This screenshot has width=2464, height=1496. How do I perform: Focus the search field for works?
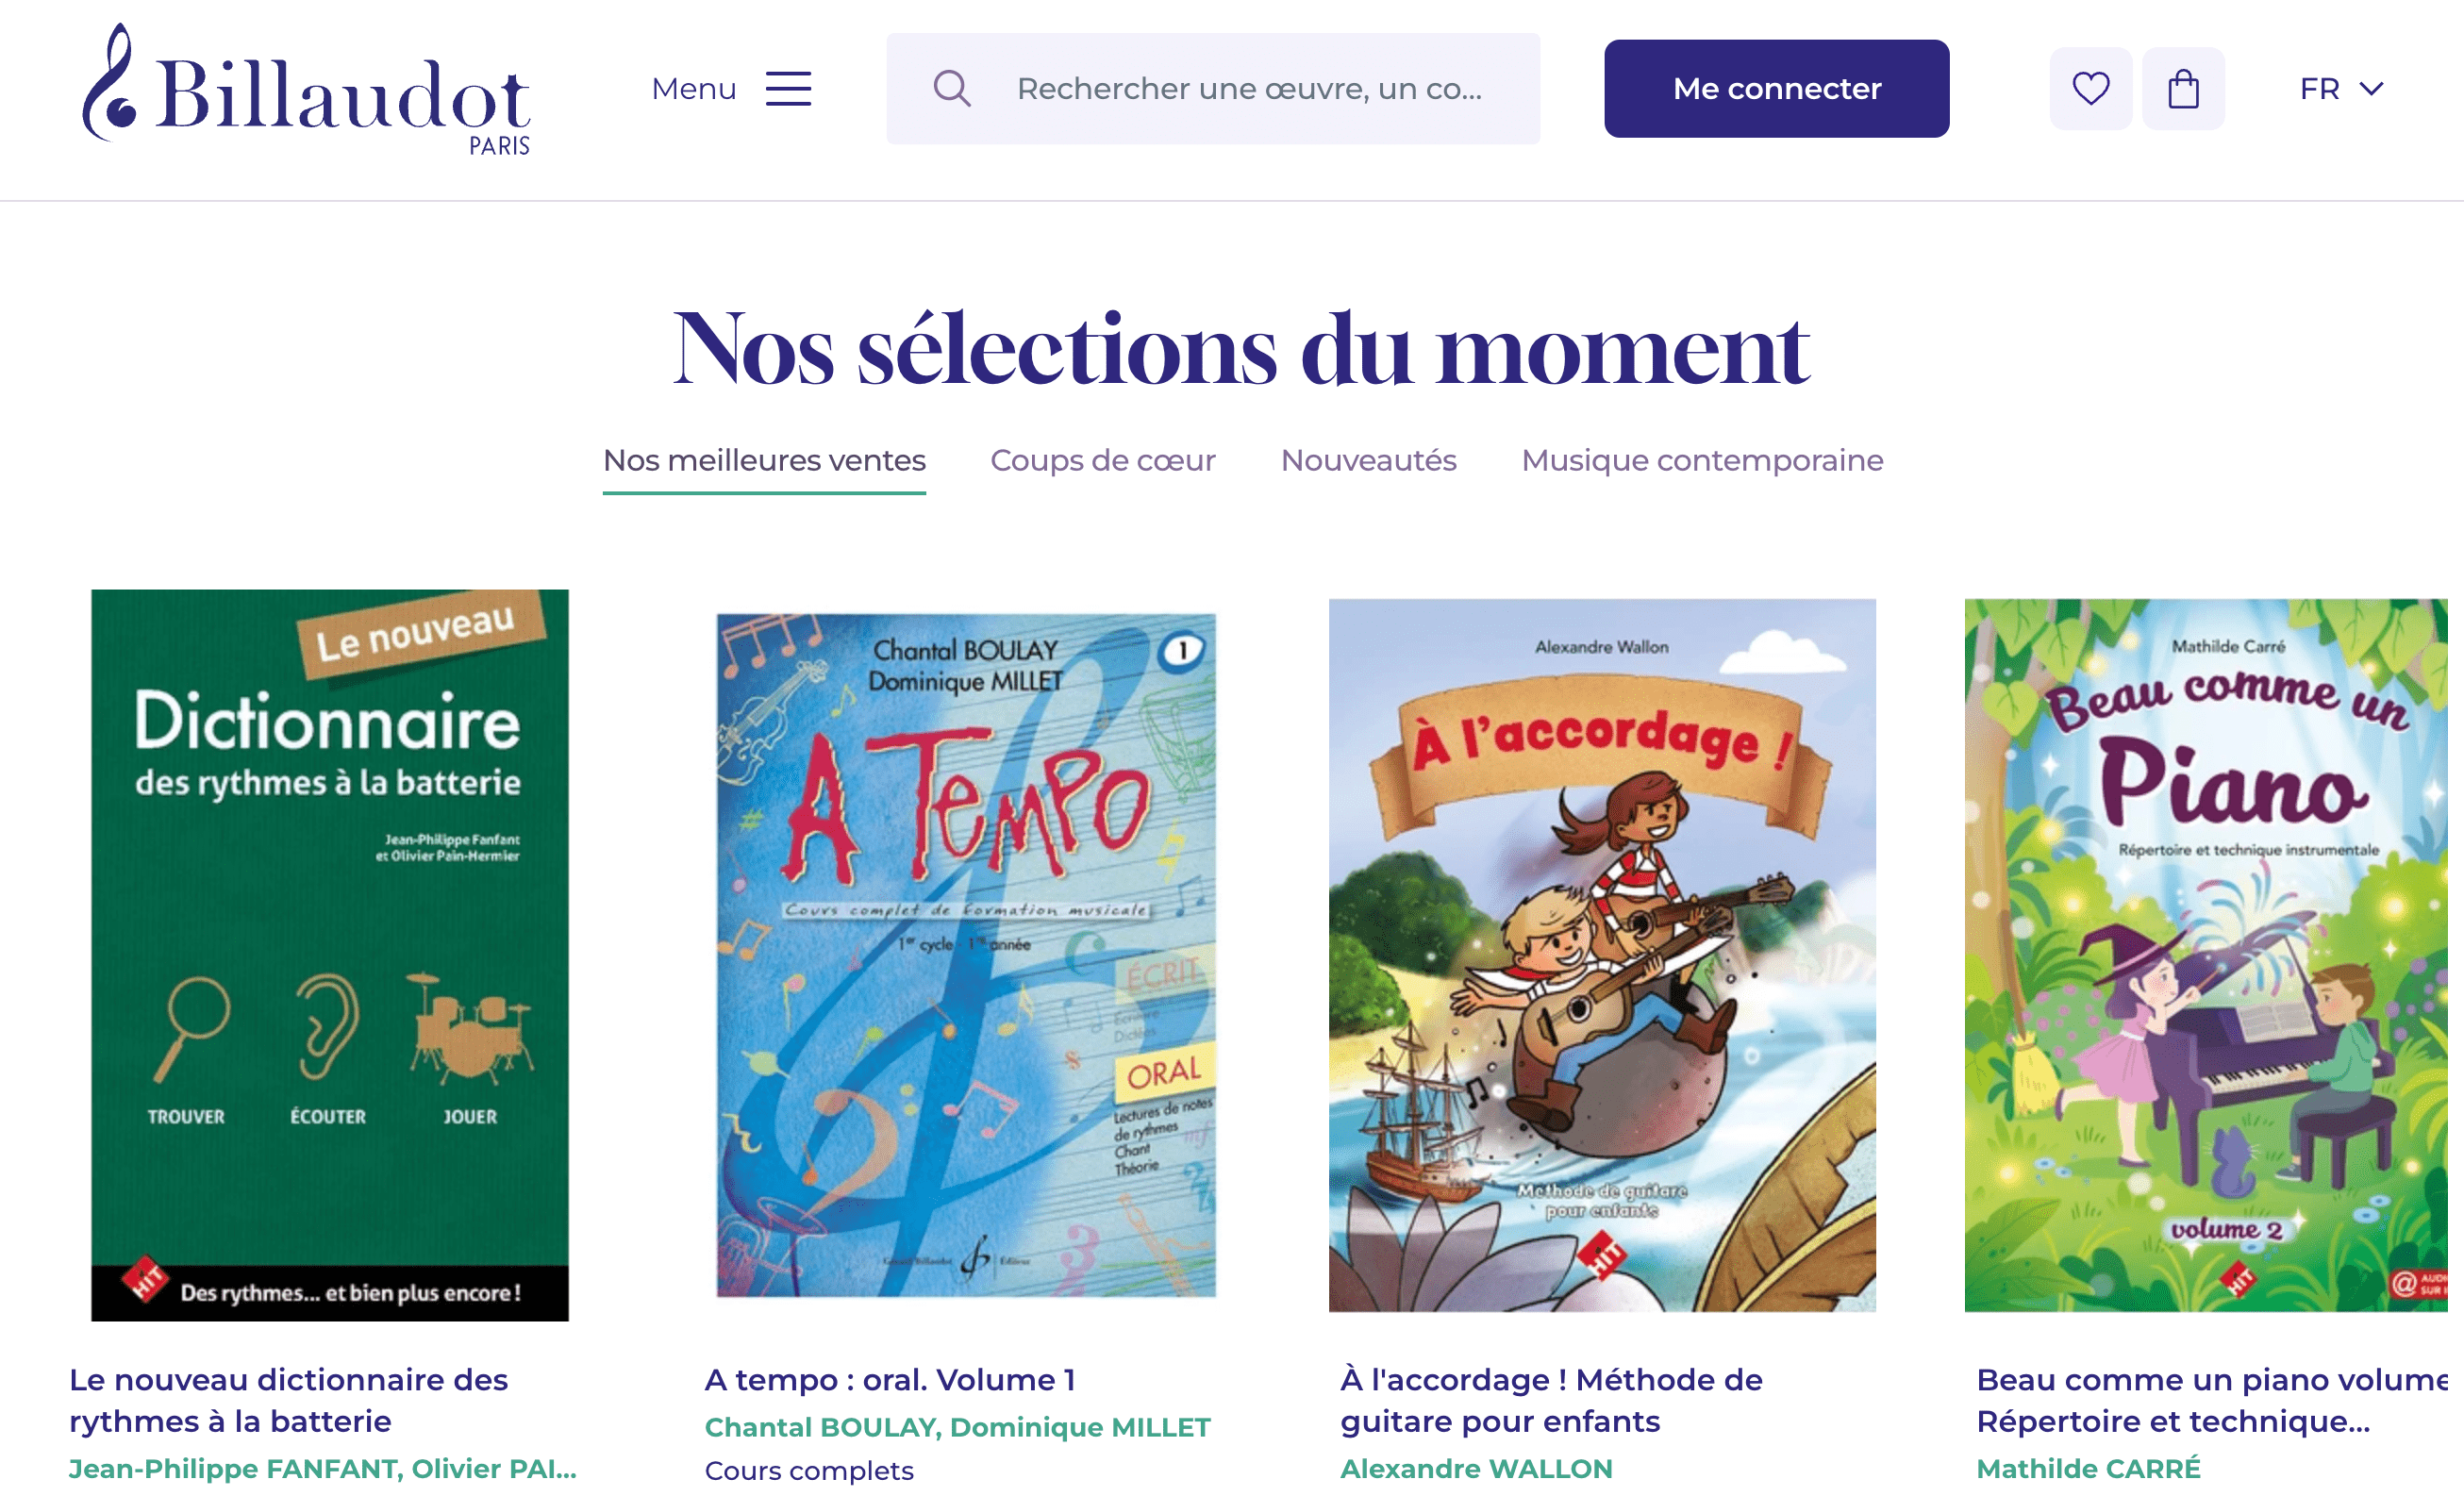tap(1213, 89)
